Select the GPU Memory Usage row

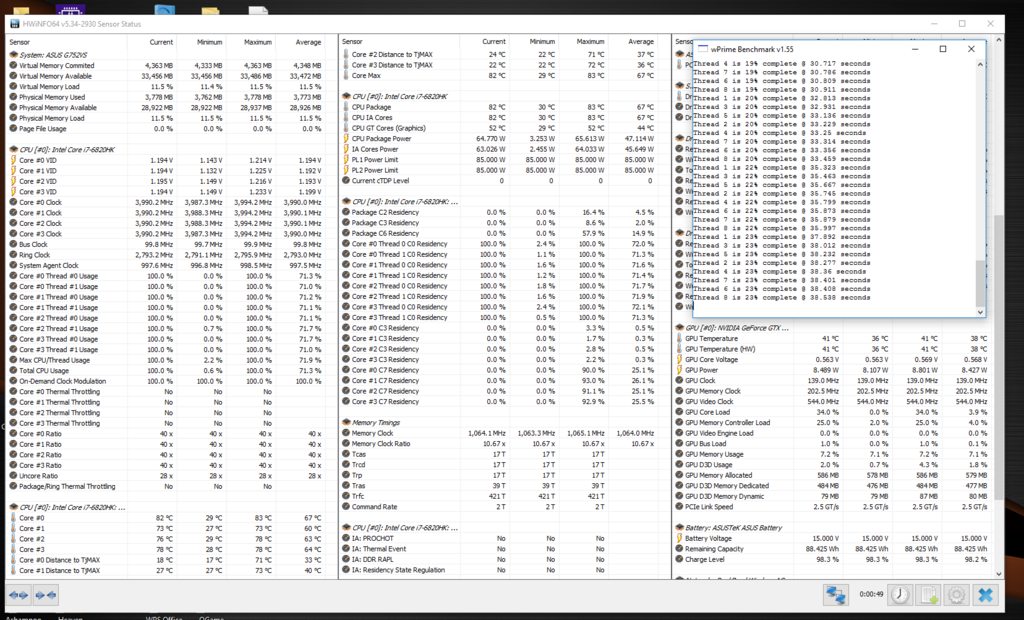tap(834, 454)
